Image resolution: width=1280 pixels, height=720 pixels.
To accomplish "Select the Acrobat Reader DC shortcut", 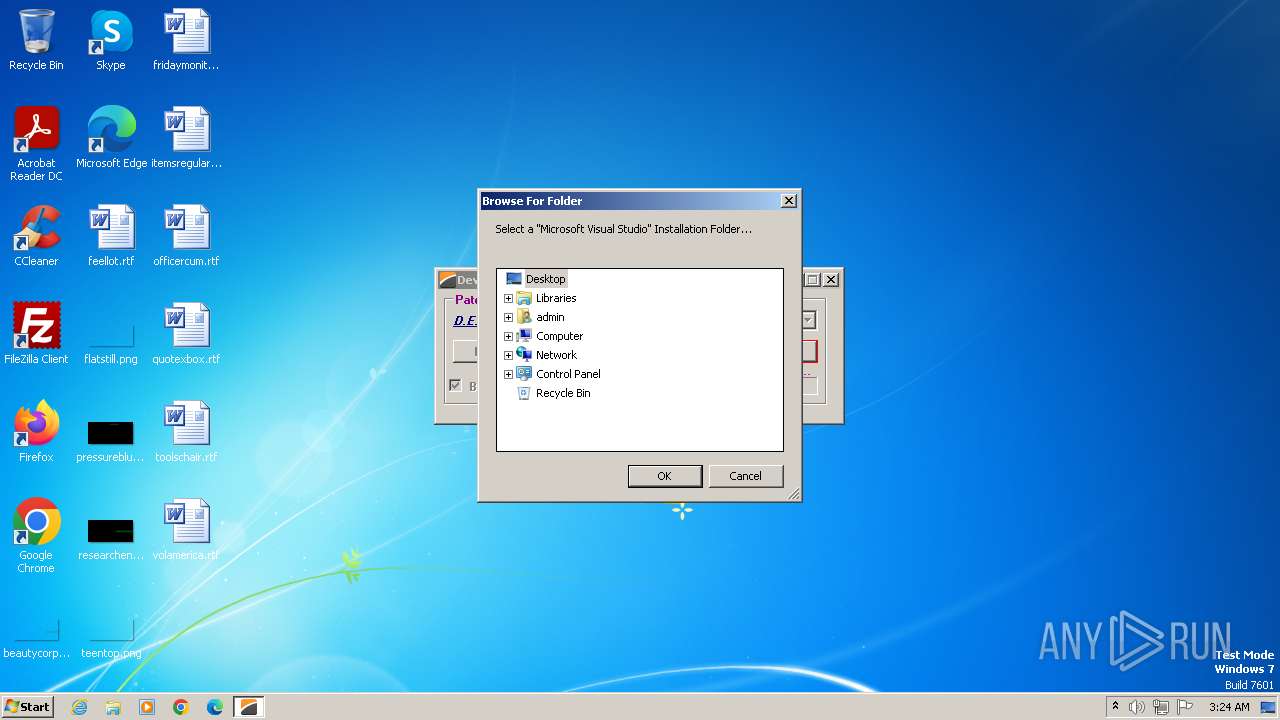I will (x=36, y=144).
